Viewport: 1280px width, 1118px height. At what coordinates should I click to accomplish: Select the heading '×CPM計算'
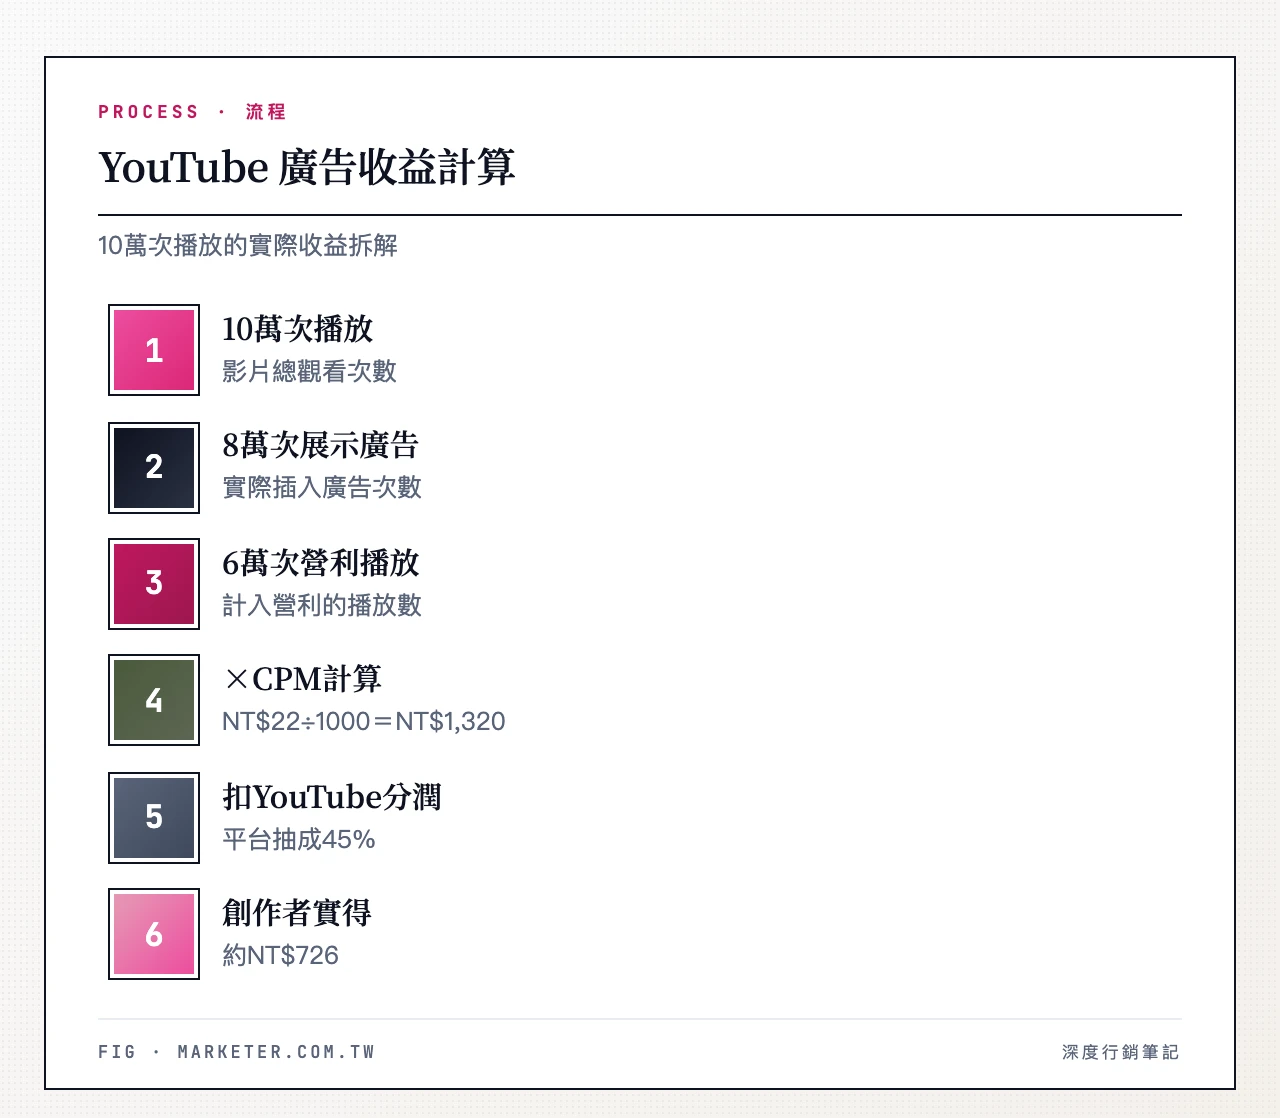pyautogui.click(x=302, y=679)
